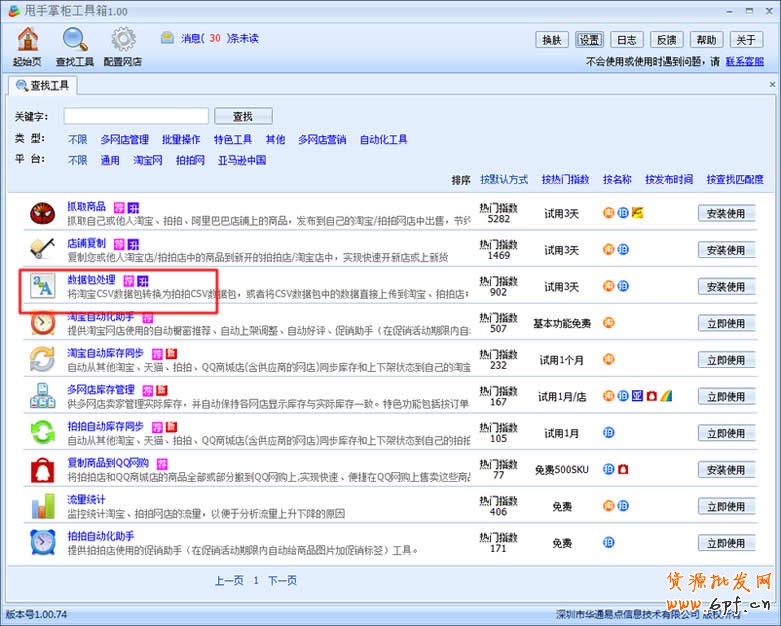Screen dimensions: 781x626
Task: Filter type by 多网店管理
Action: (125, 139)
